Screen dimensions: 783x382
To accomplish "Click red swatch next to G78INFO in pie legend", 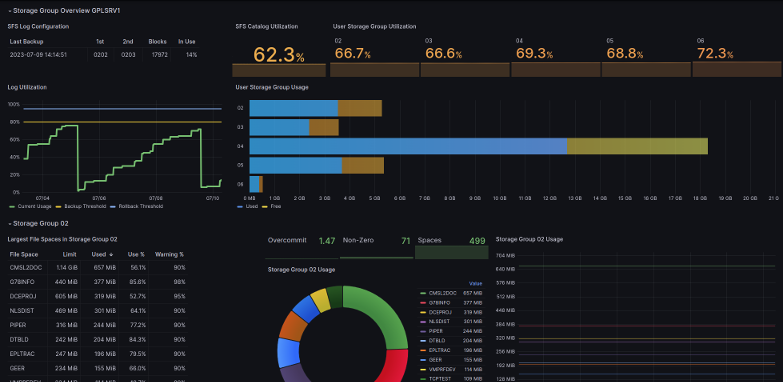I will [423, 303].
